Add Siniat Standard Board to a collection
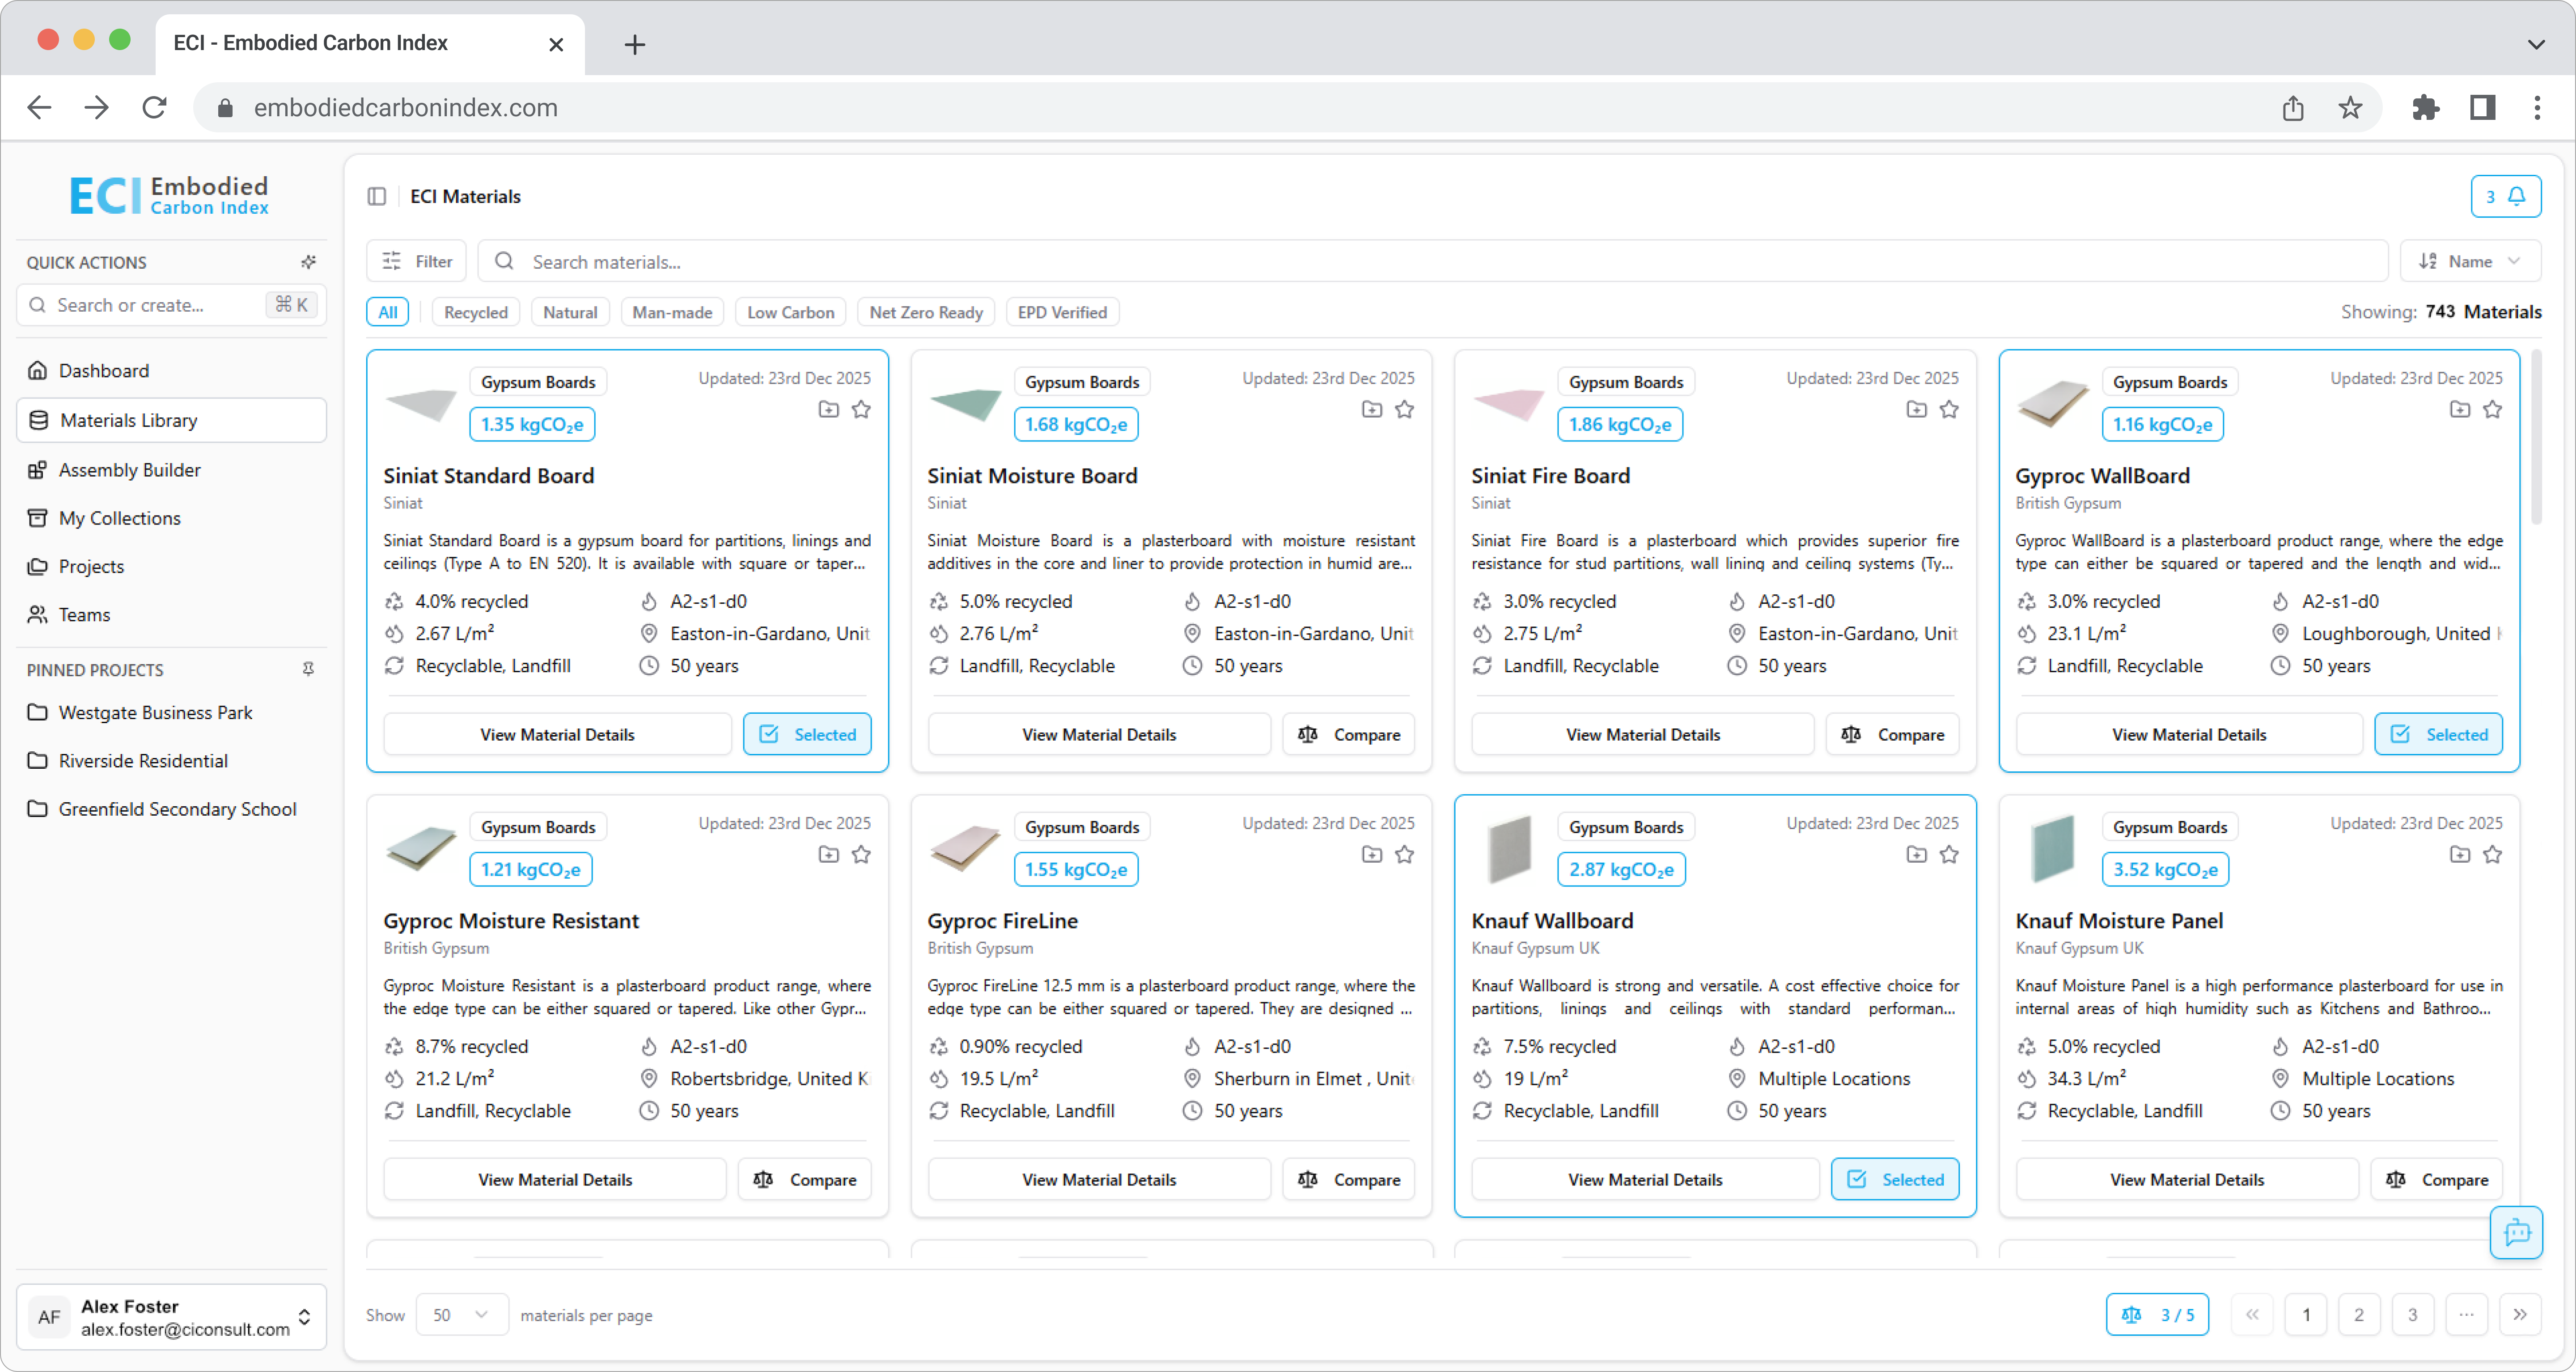The width and height of the screenshot is (2576, 1372). click(828, 409)
